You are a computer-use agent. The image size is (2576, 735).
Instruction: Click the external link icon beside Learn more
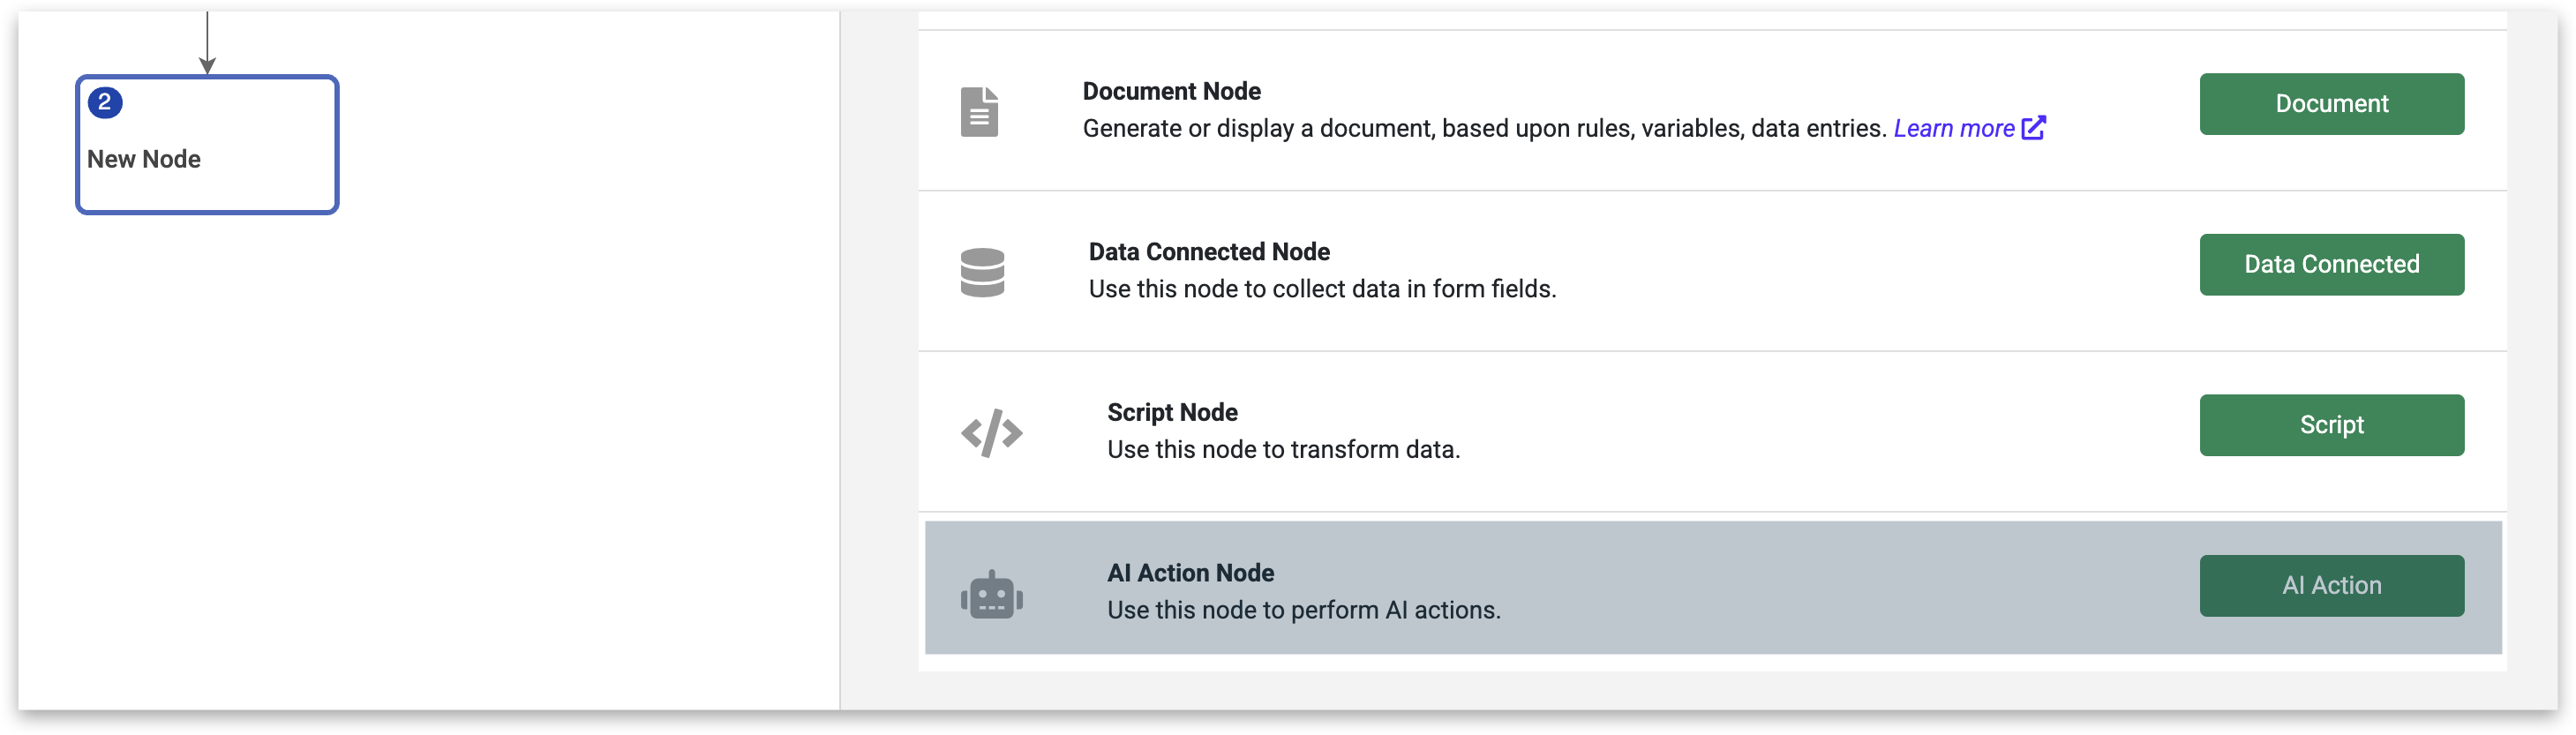(x=2034, y=128)
